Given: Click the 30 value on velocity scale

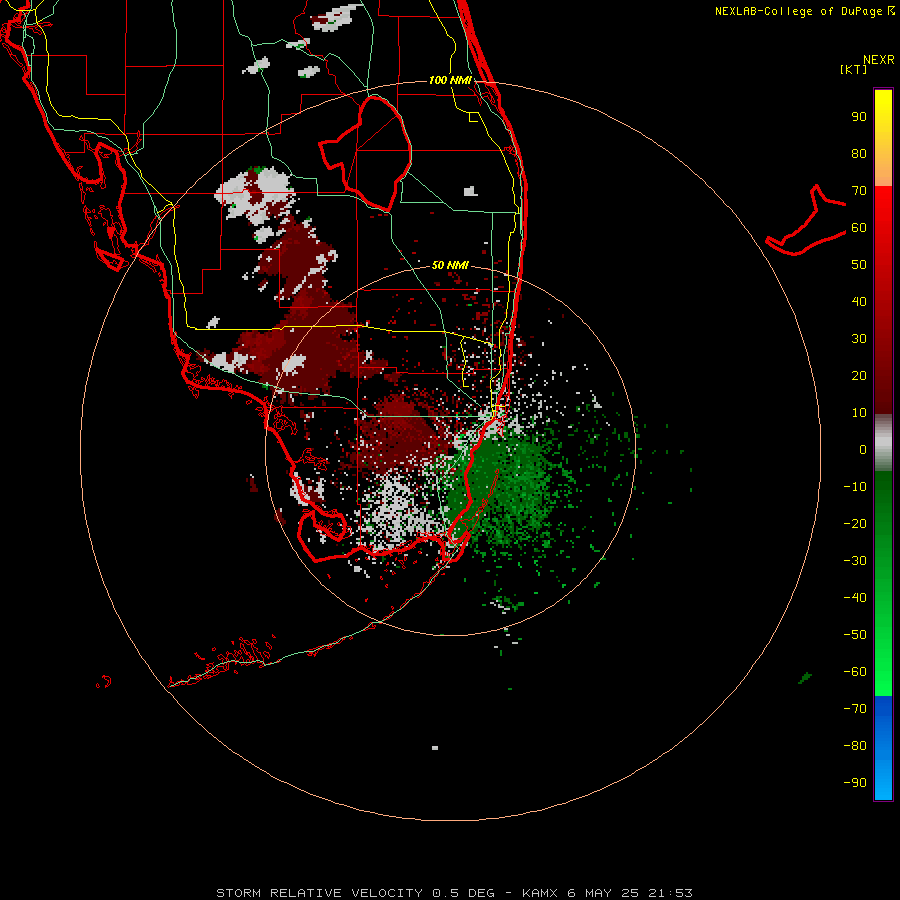Looking at the screenshot, I should tap(859, 339).
